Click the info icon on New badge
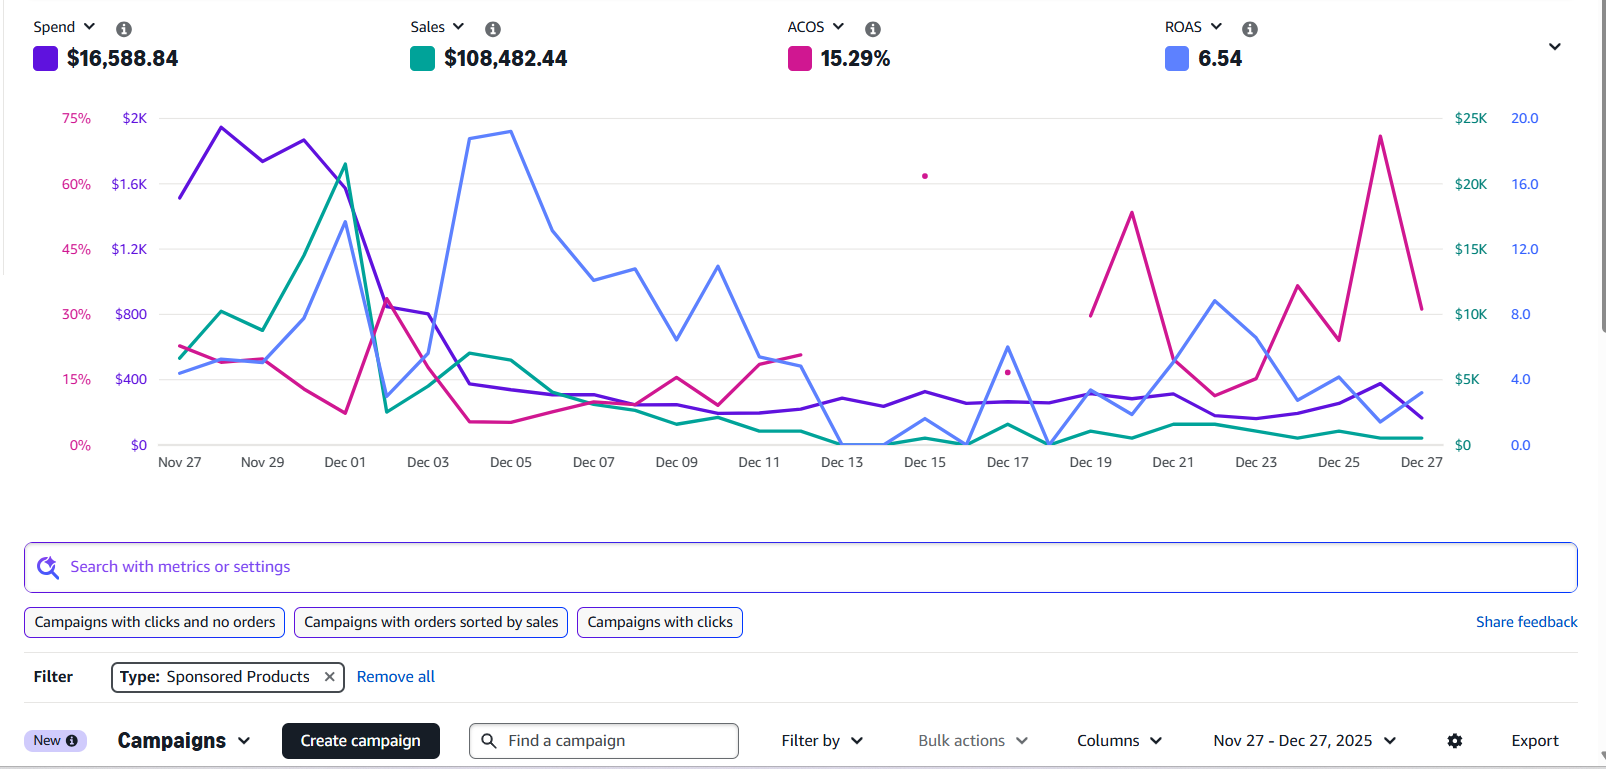The height and width of the screenshot is (769, 1606). pos(72,741)
